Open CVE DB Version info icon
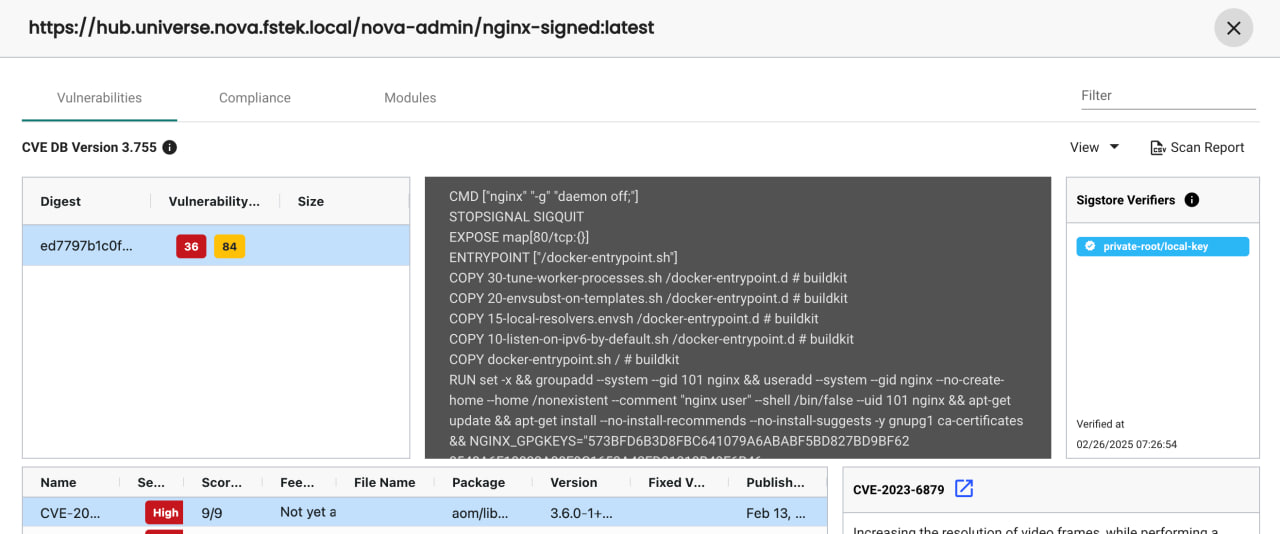Image resolution: width=1280 pixels, height=534 pixels. (x=170, y=147)
